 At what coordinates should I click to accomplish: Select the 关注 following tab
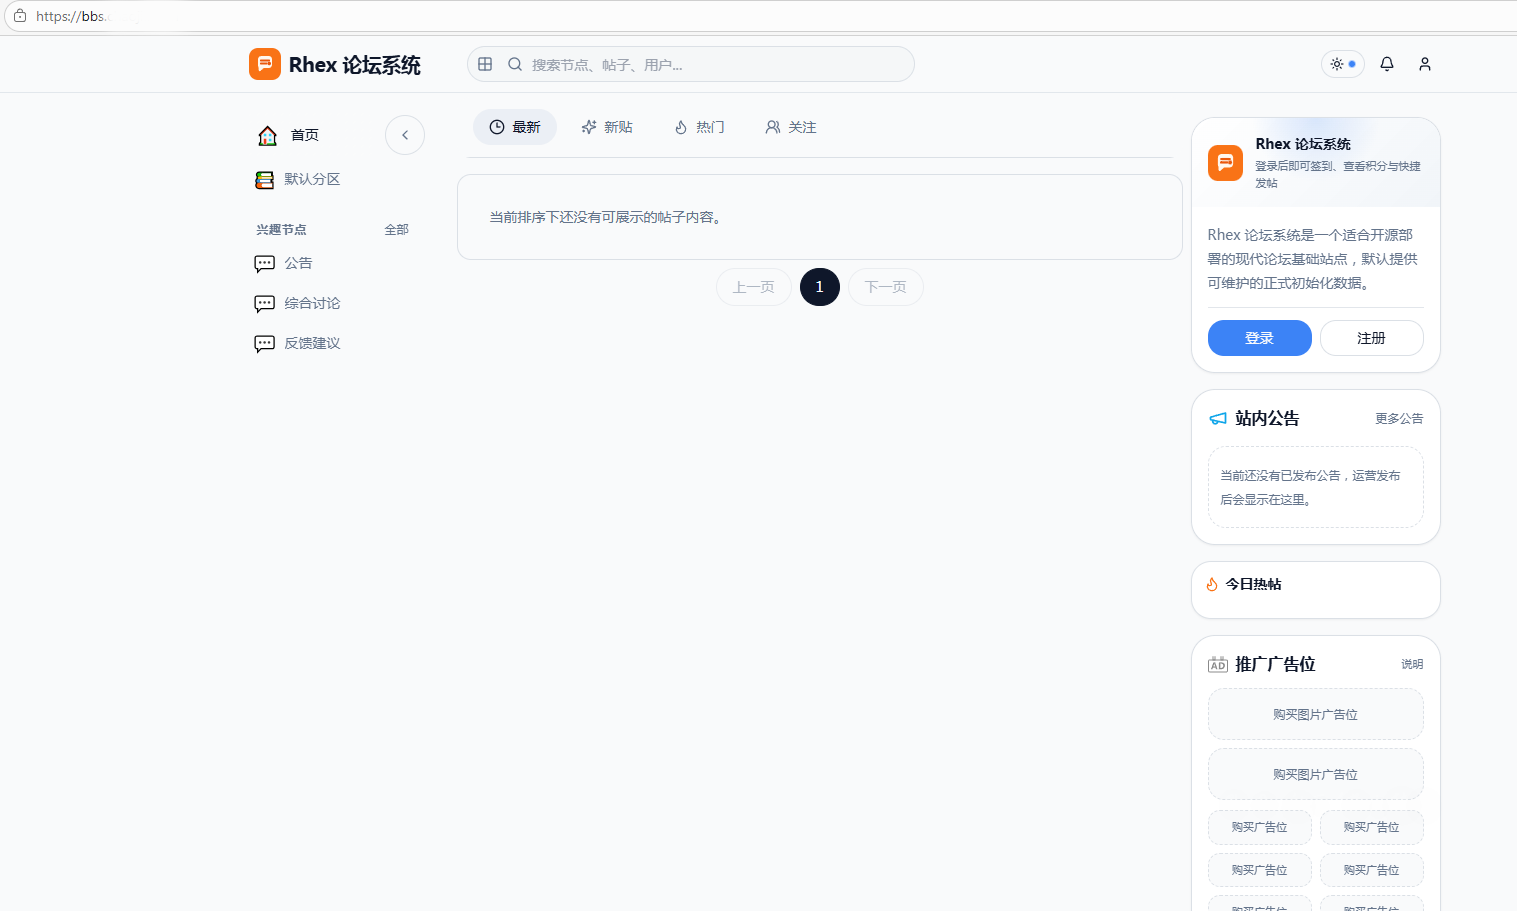[791, 127]
